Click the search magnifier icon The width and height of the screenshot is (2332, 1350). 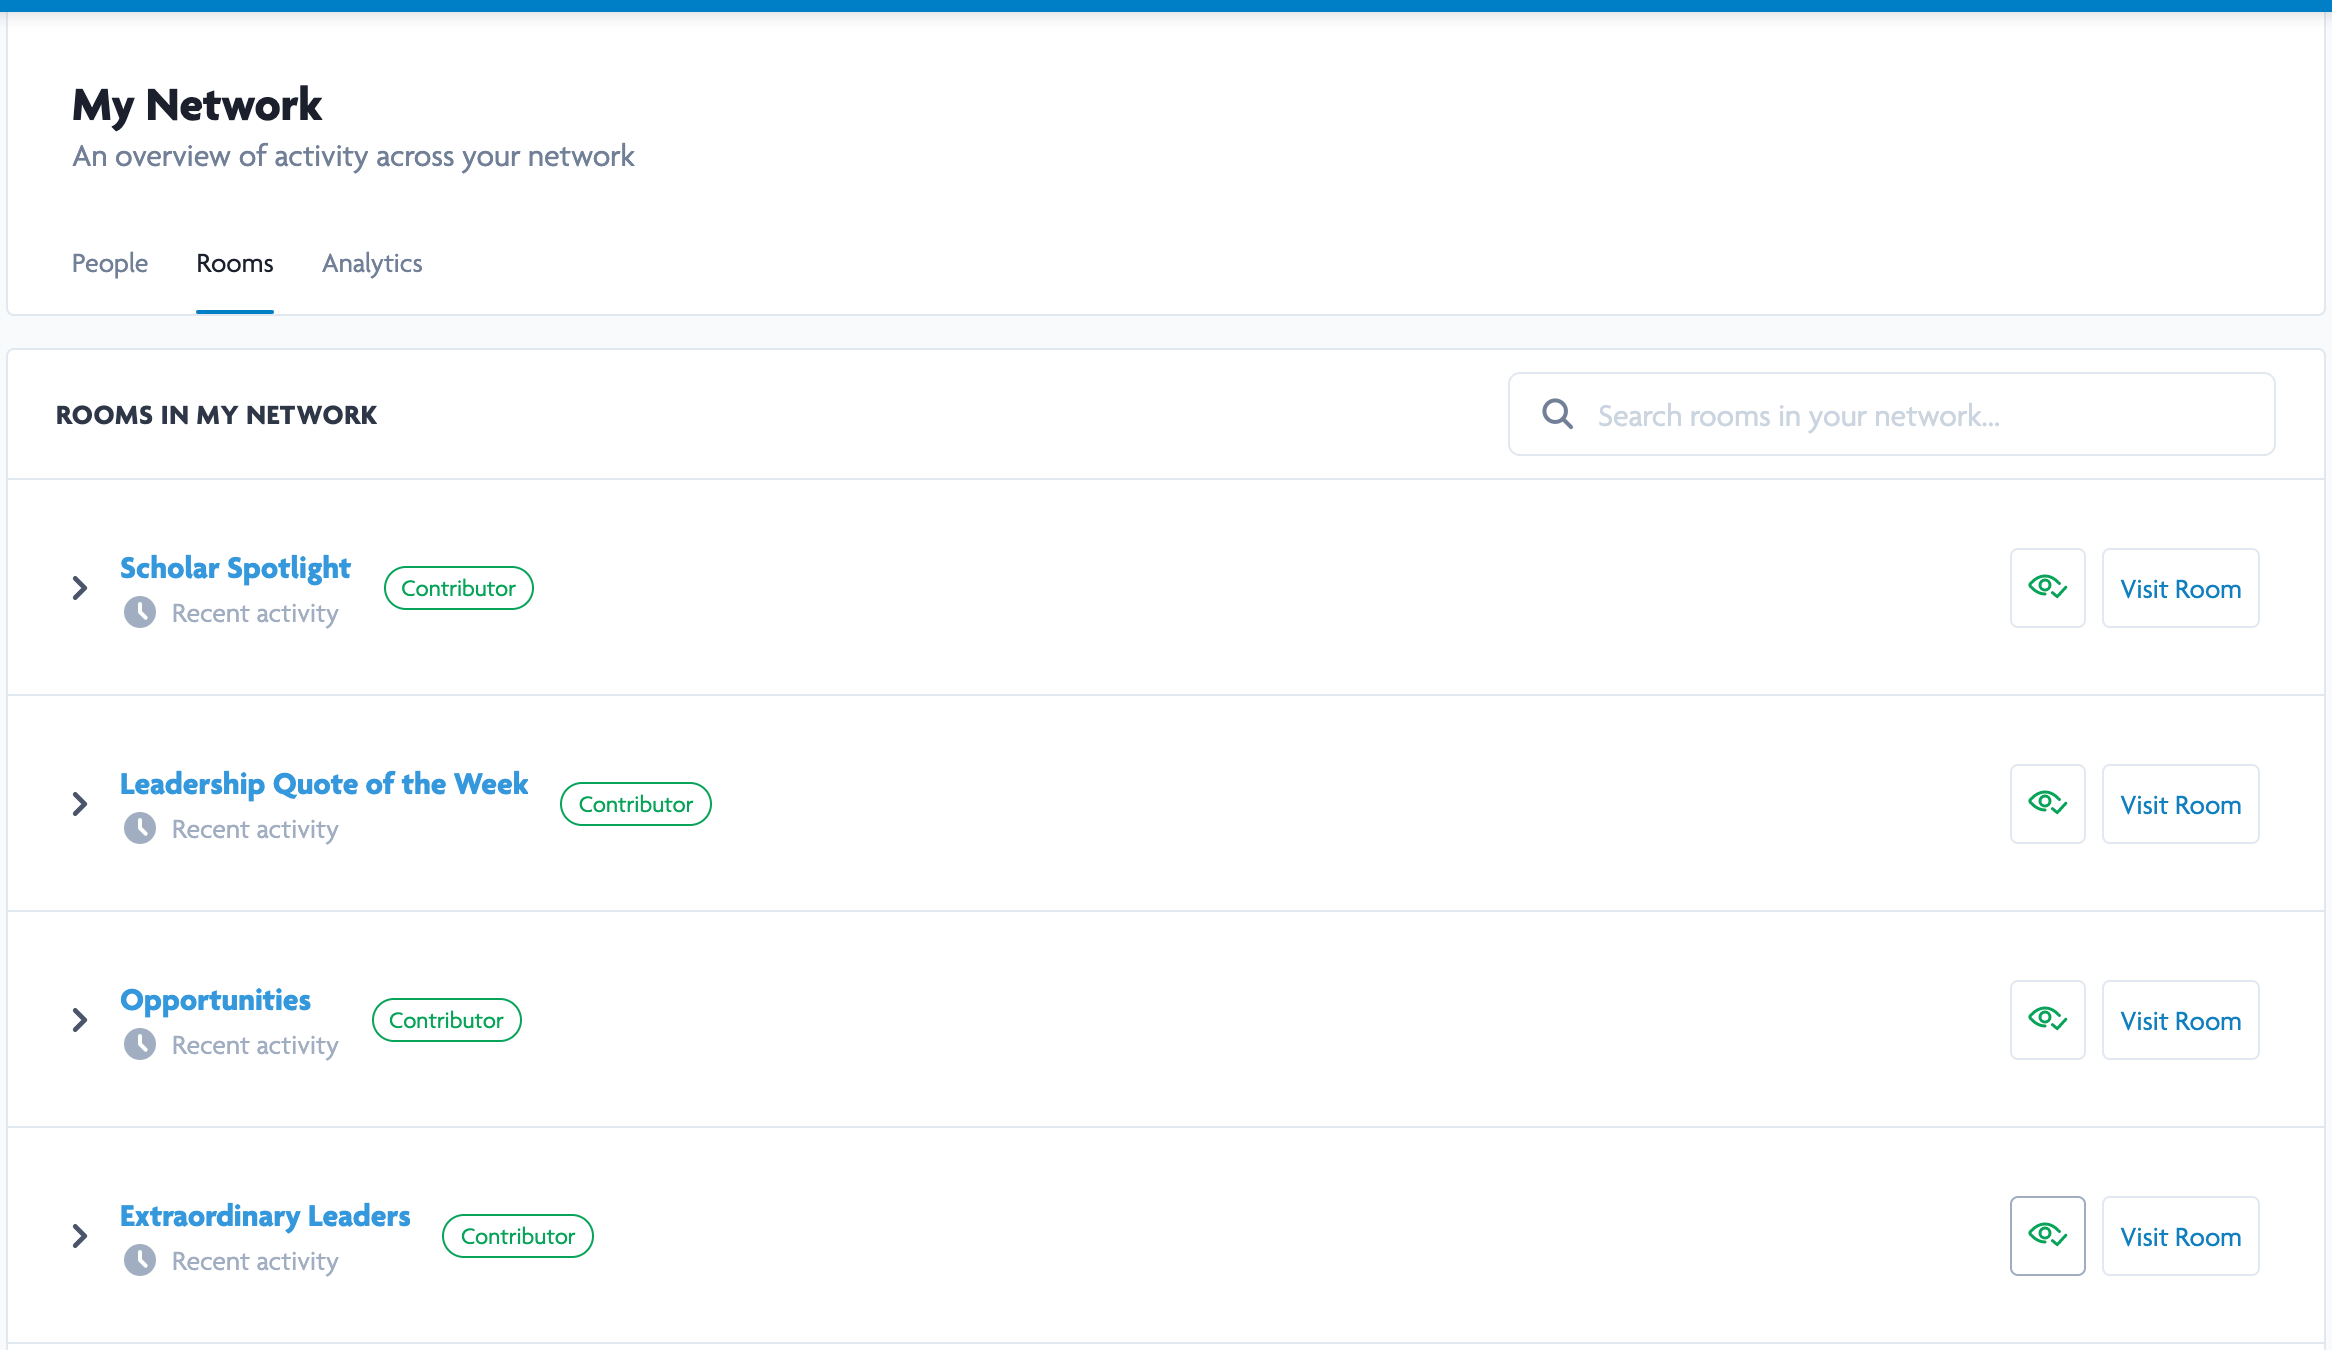pos(1557,414)
